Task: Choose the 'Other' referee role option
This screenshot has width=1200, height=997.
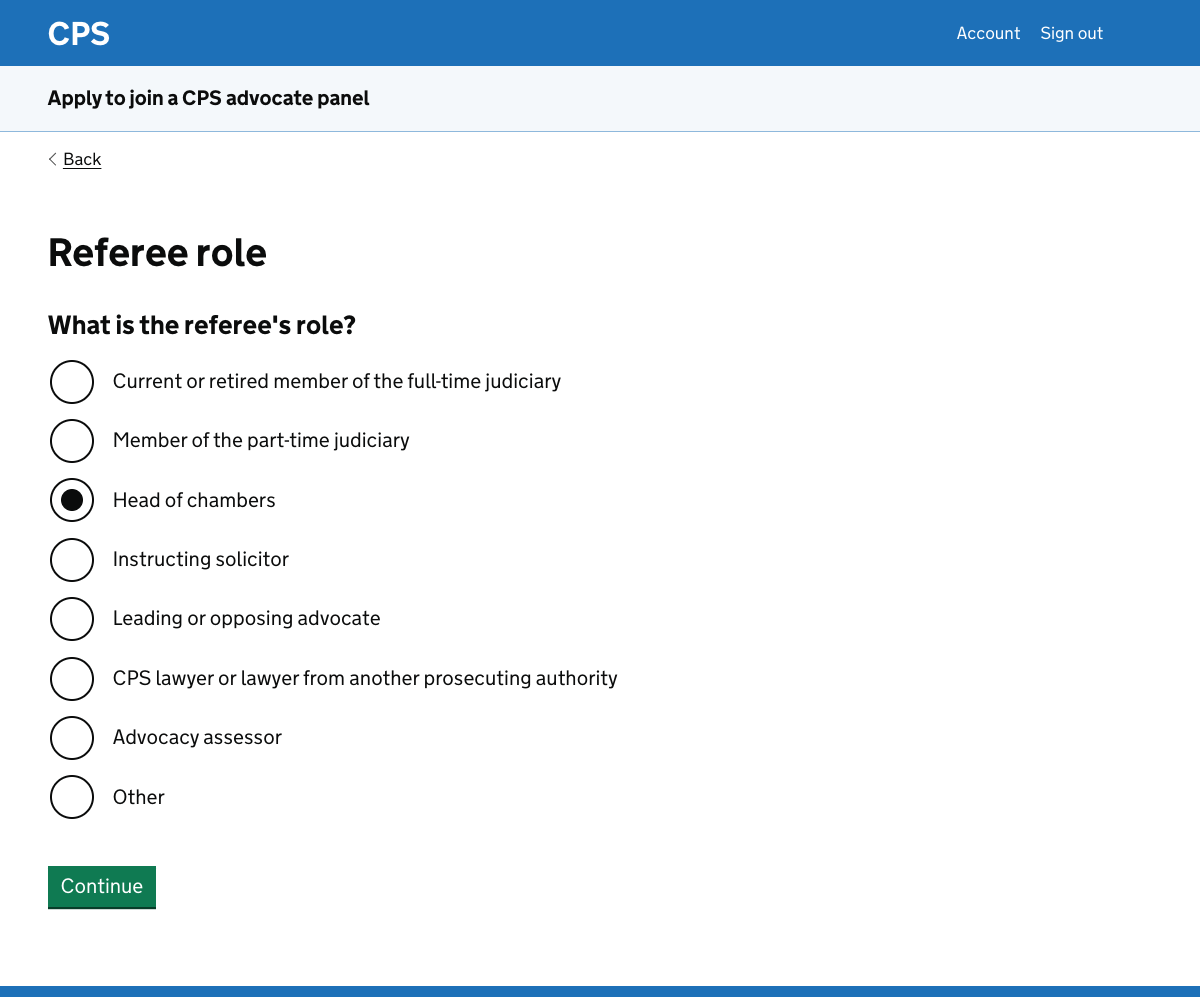Action: coord(72,796)
